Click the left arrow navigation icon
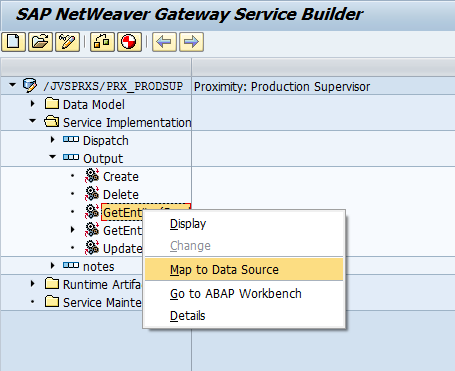Screen dimensions: 455x371 click(x=164, y=42)
